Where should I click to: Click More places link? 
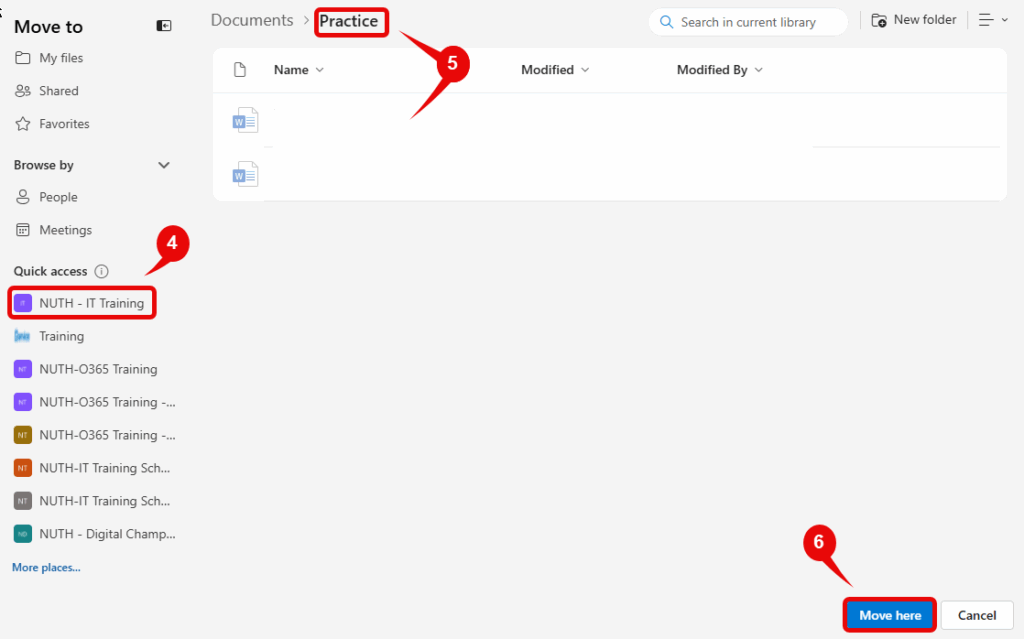point(46,567)
